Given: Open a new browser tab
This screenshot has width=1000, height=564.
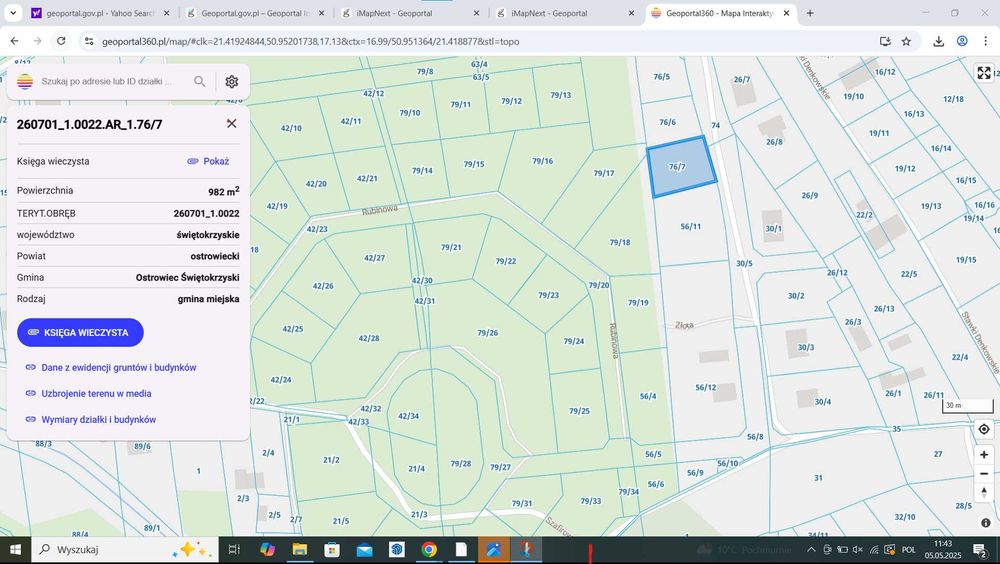Looking at the screenshot, I should pos(810,13).
